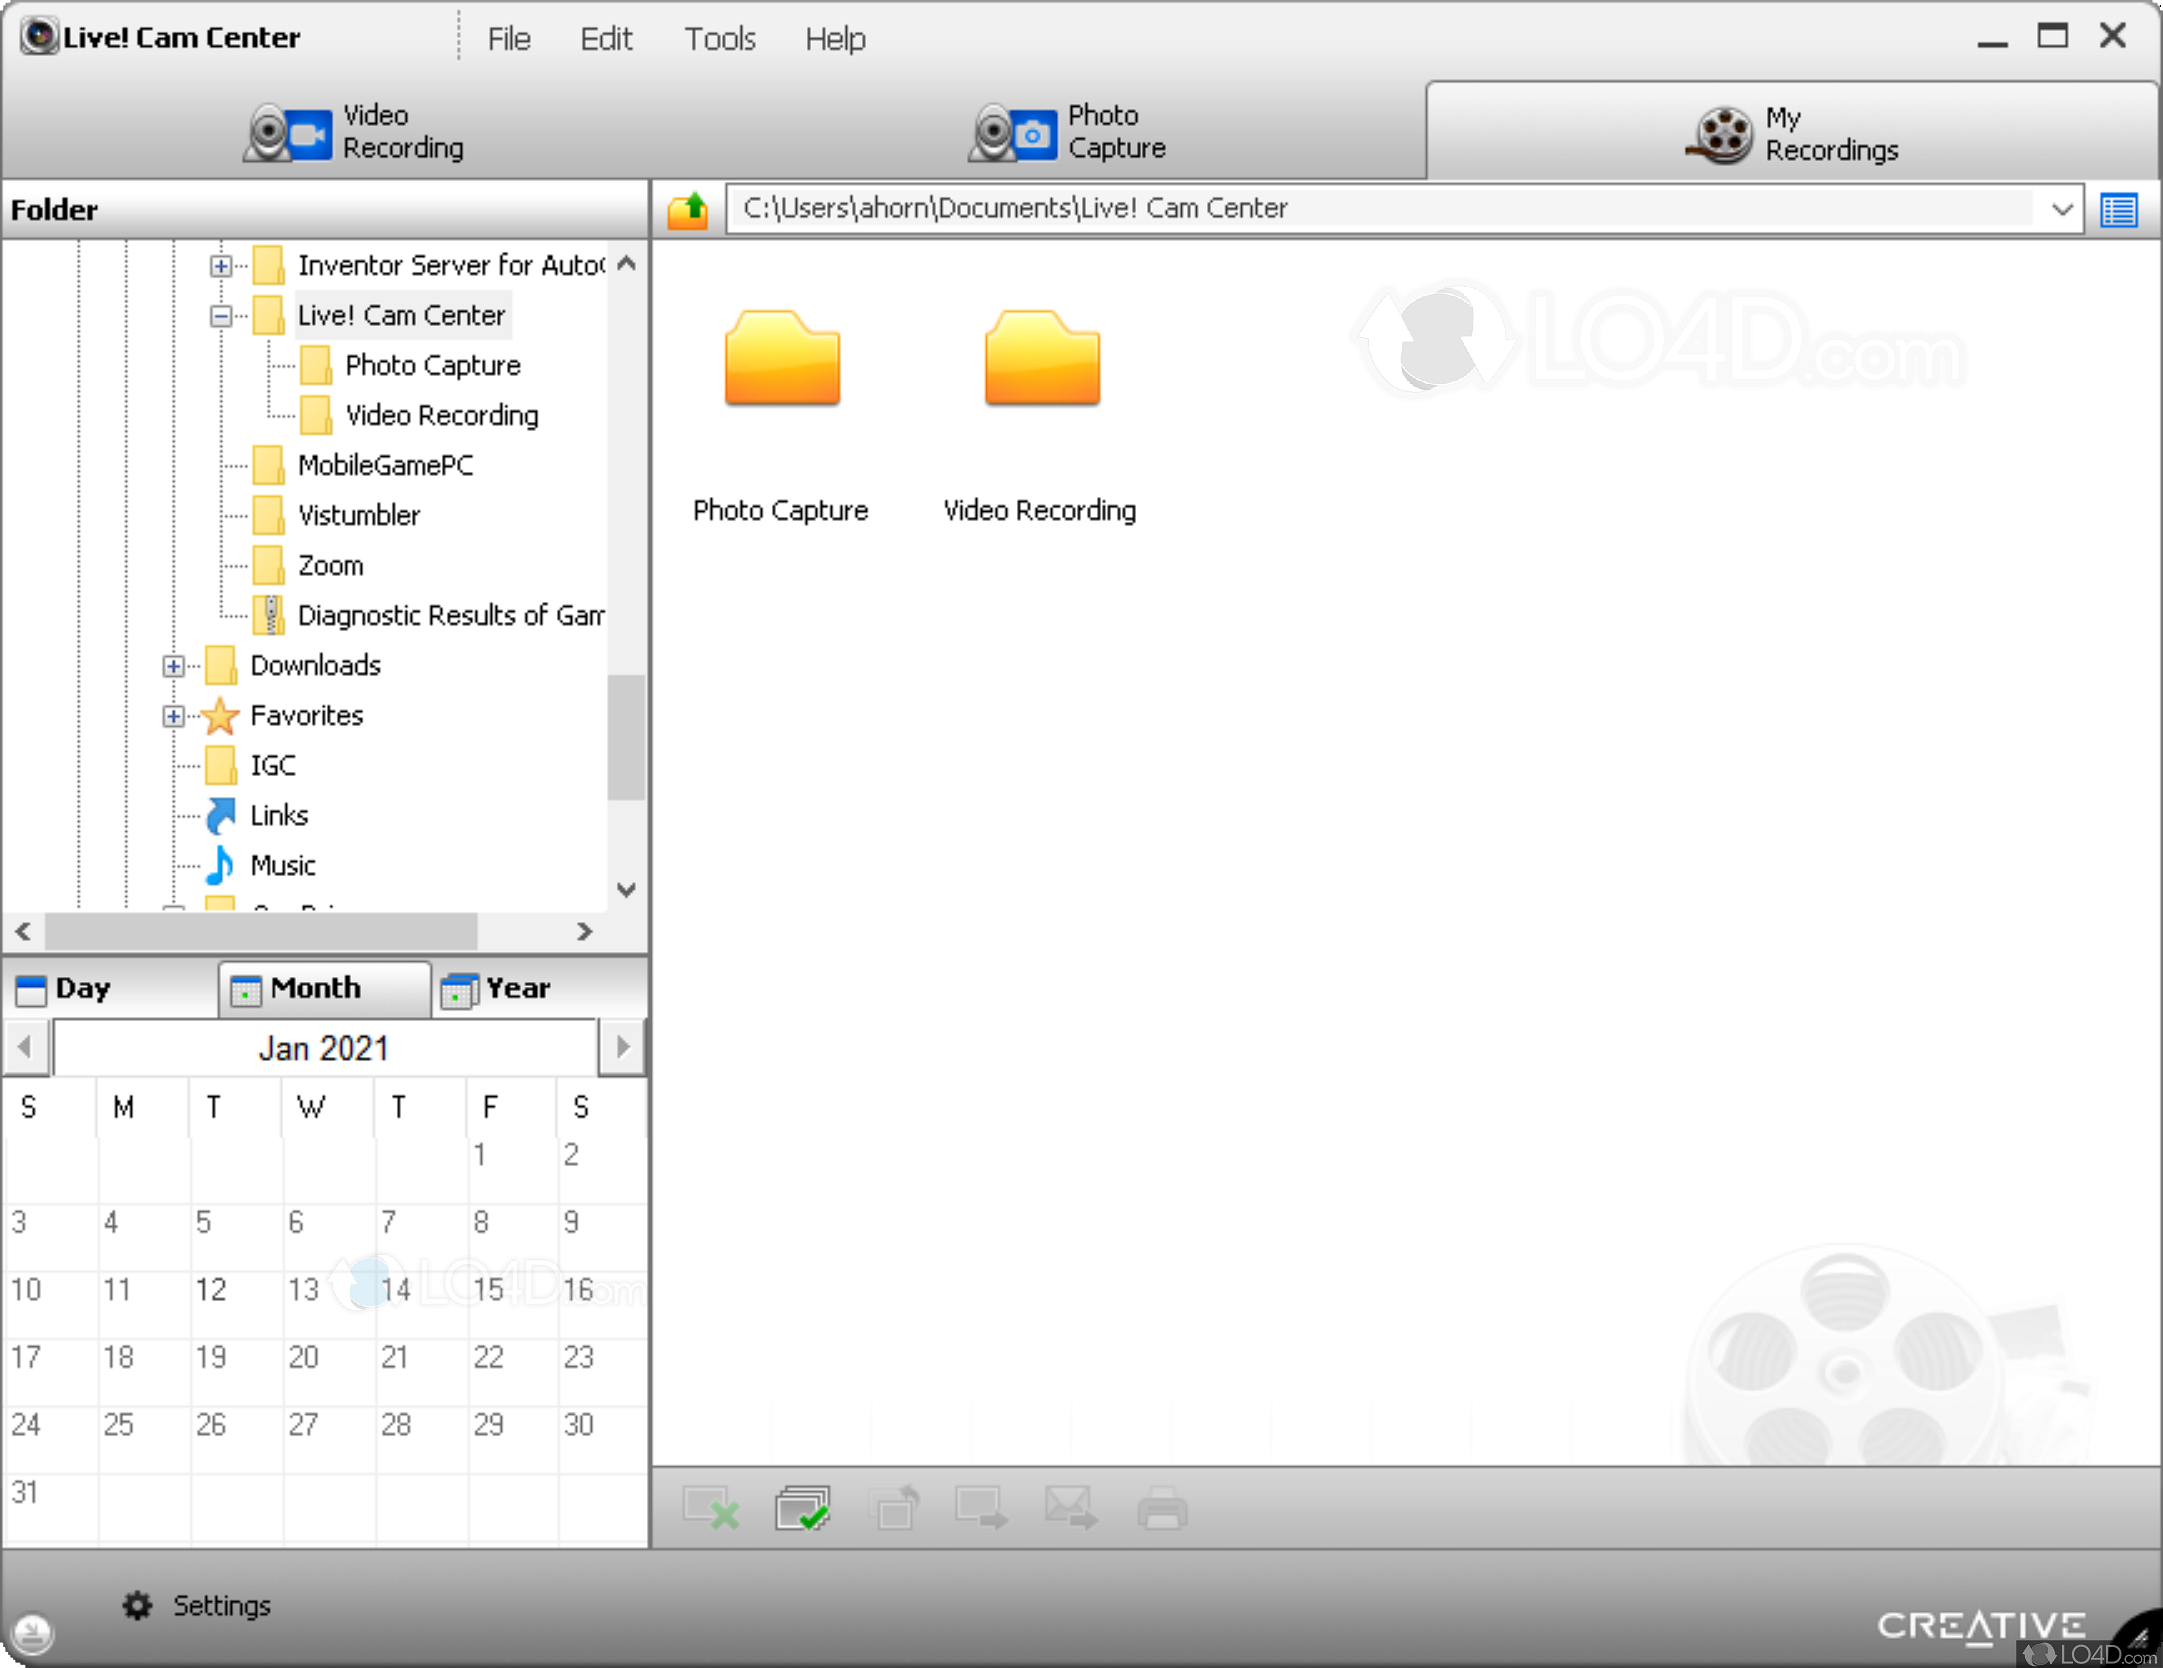2163x1668 pixels.
Task: Collapse the Live! Cam Center tree node
Action: coord(221,316)
